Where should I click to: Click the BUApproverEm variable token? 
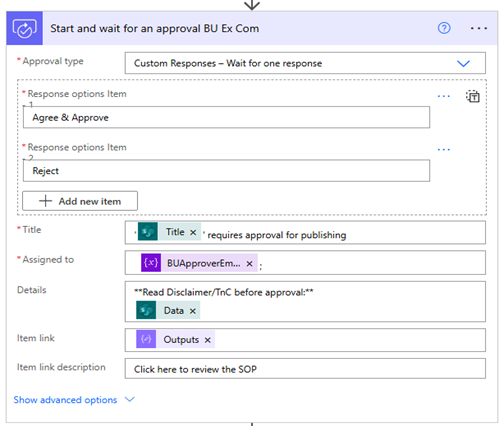[x=199, y=263]
